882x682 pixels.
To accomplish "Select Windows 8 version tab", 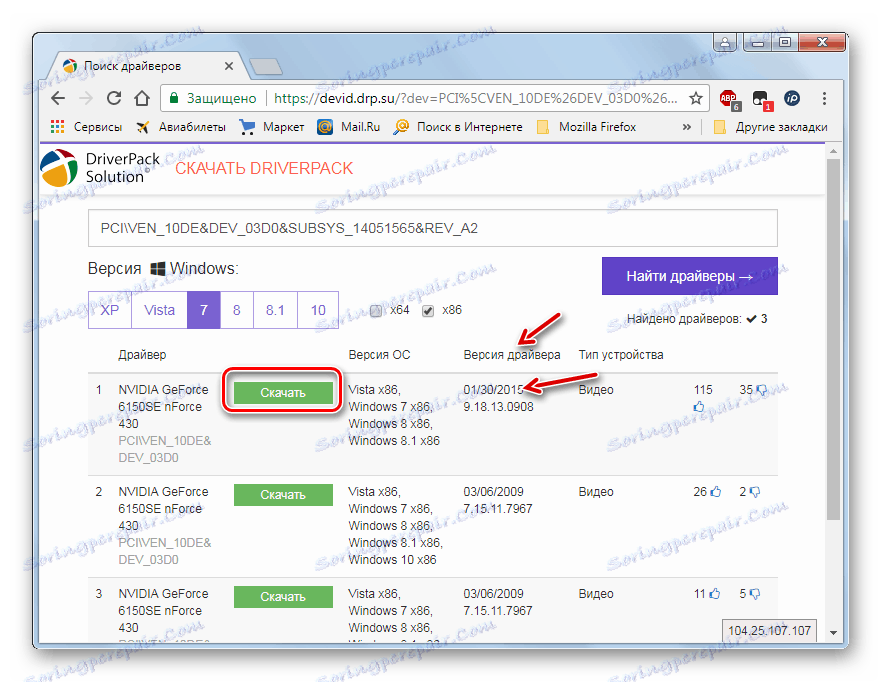I will (x=237, y=310).
